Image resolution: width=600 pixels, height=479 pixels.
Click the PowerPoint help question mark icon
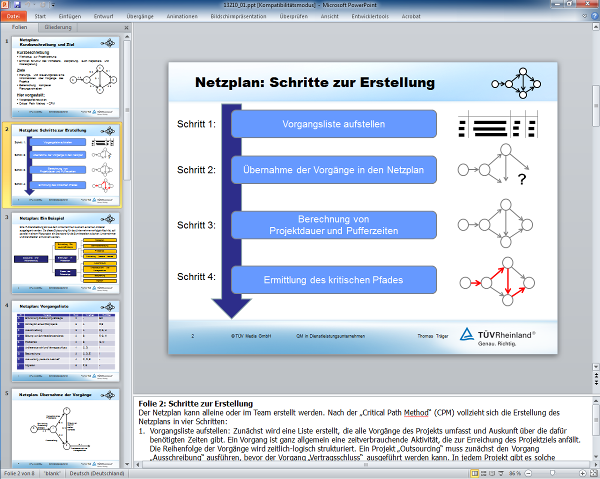pos(592,17)
